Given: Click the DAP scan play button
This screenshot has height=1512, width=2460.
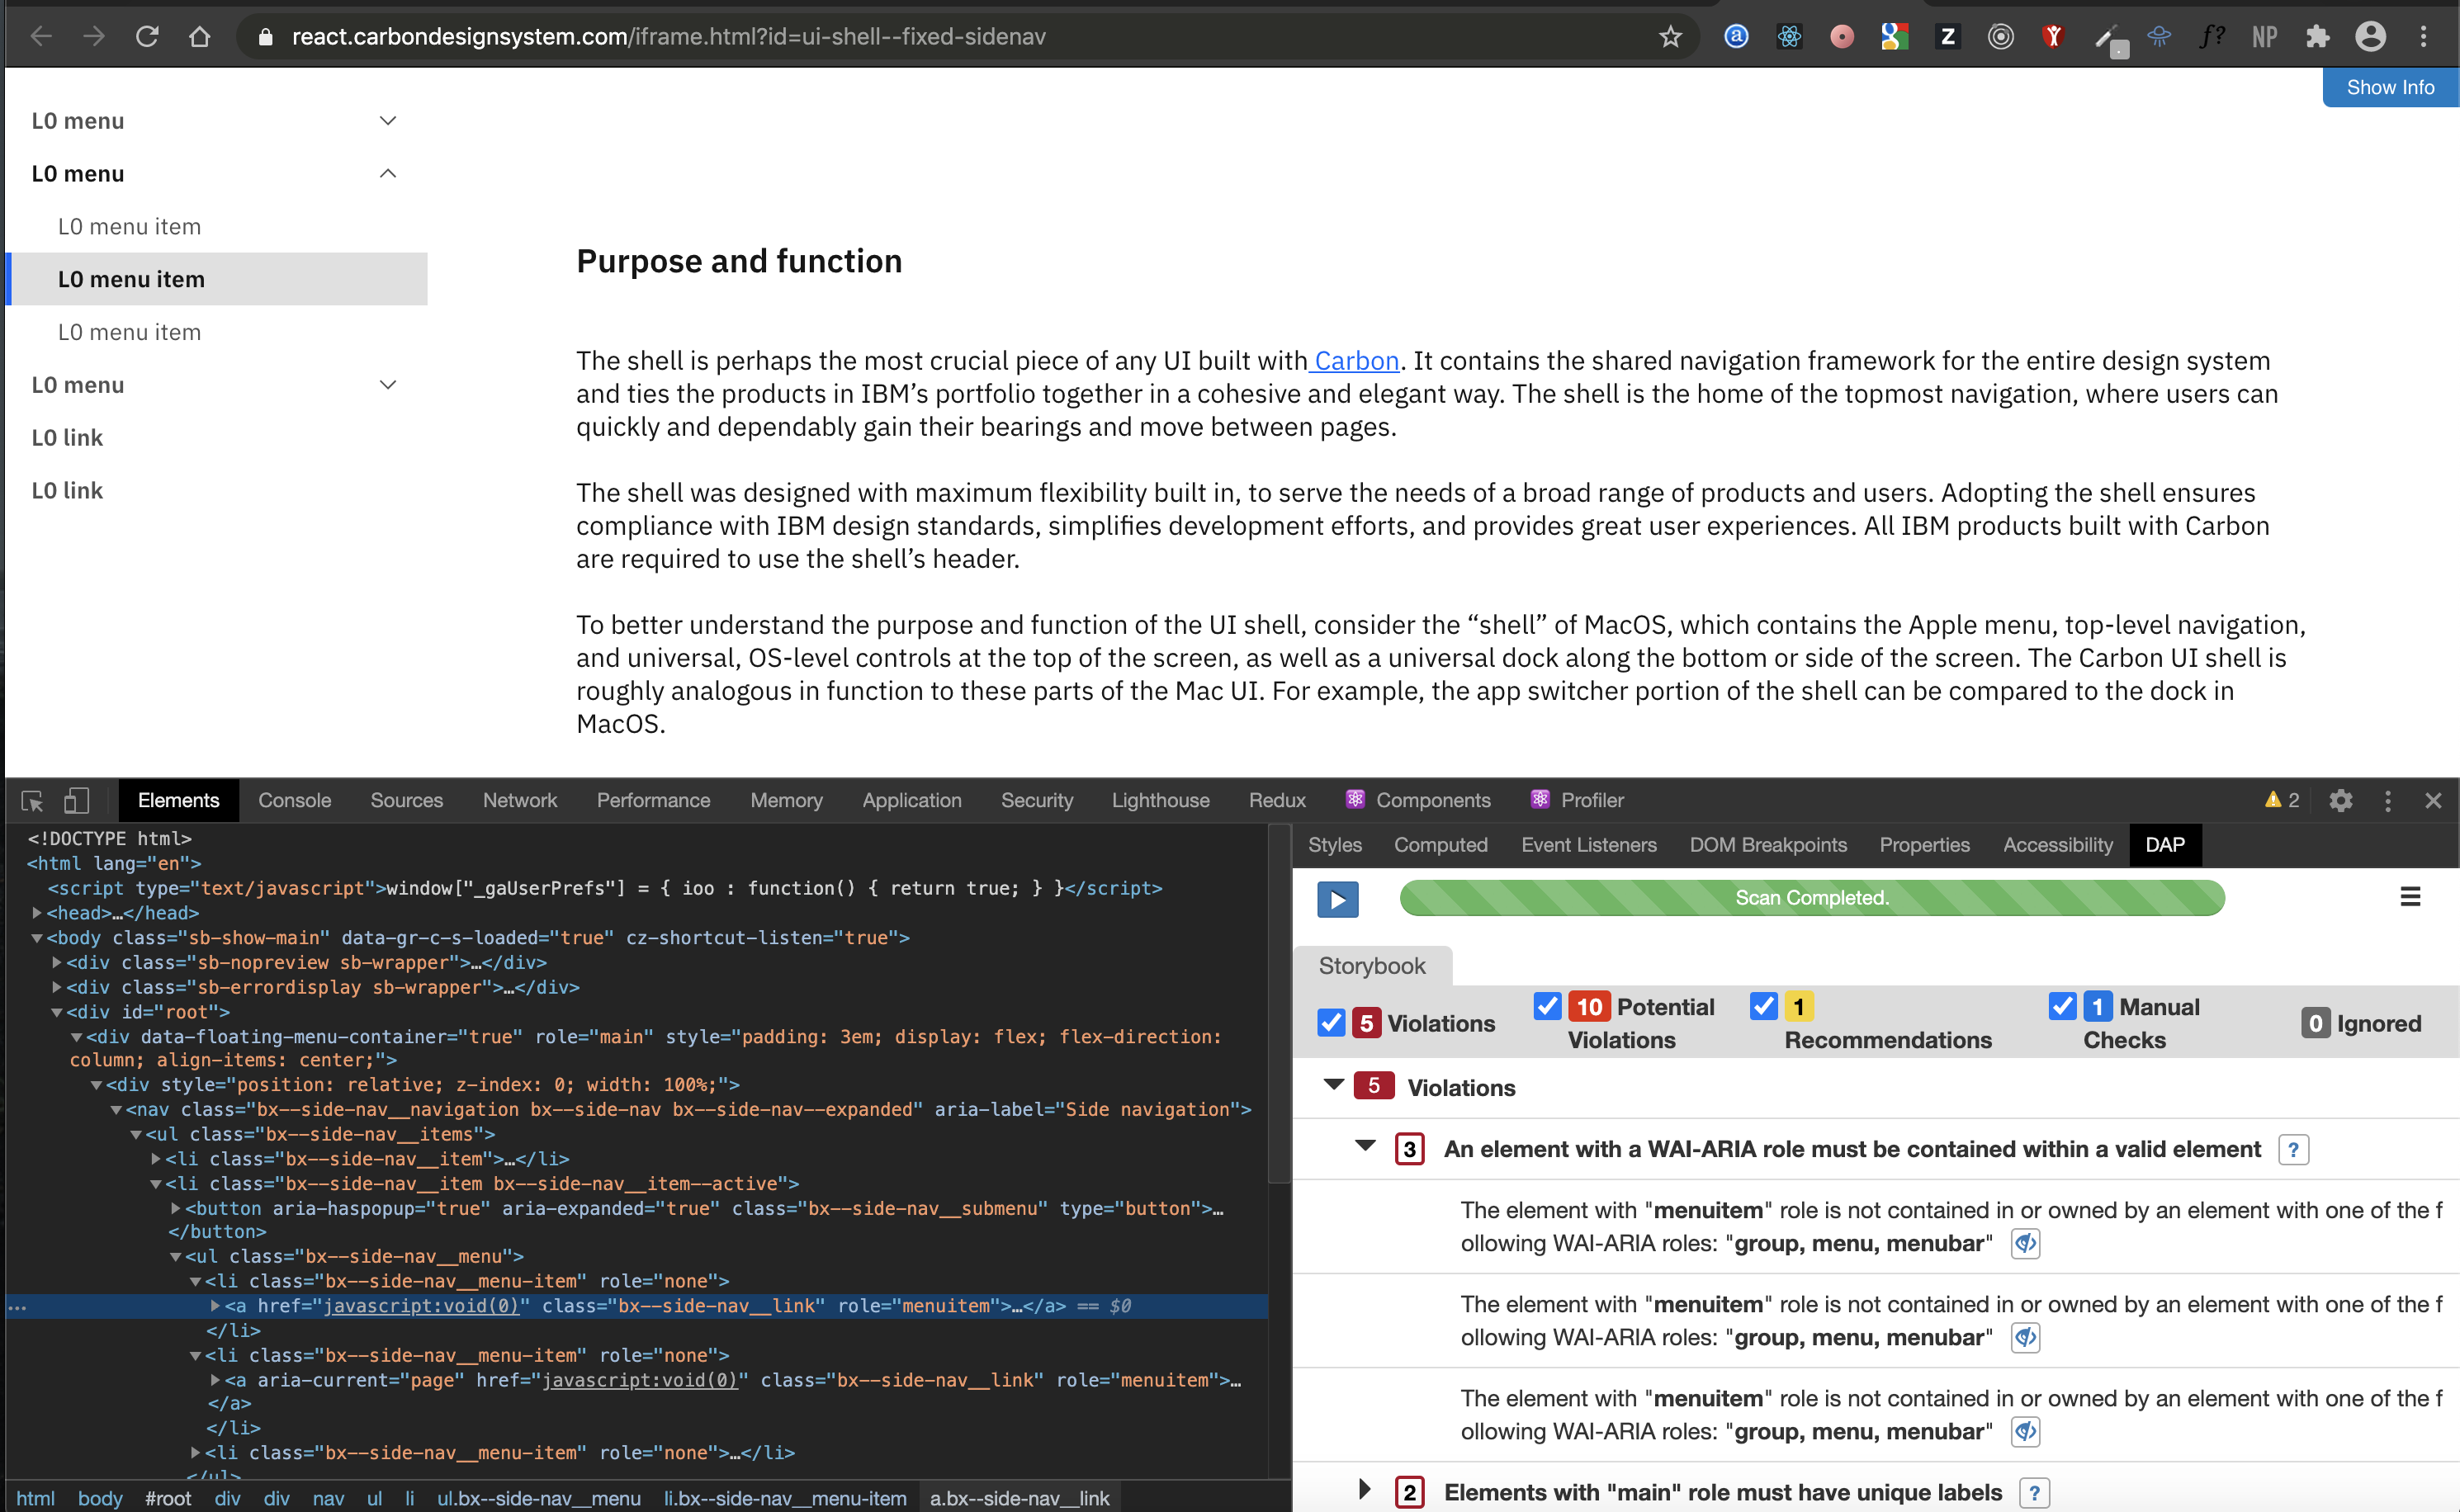Looking at the screenshot, I should pos(1337,899).
